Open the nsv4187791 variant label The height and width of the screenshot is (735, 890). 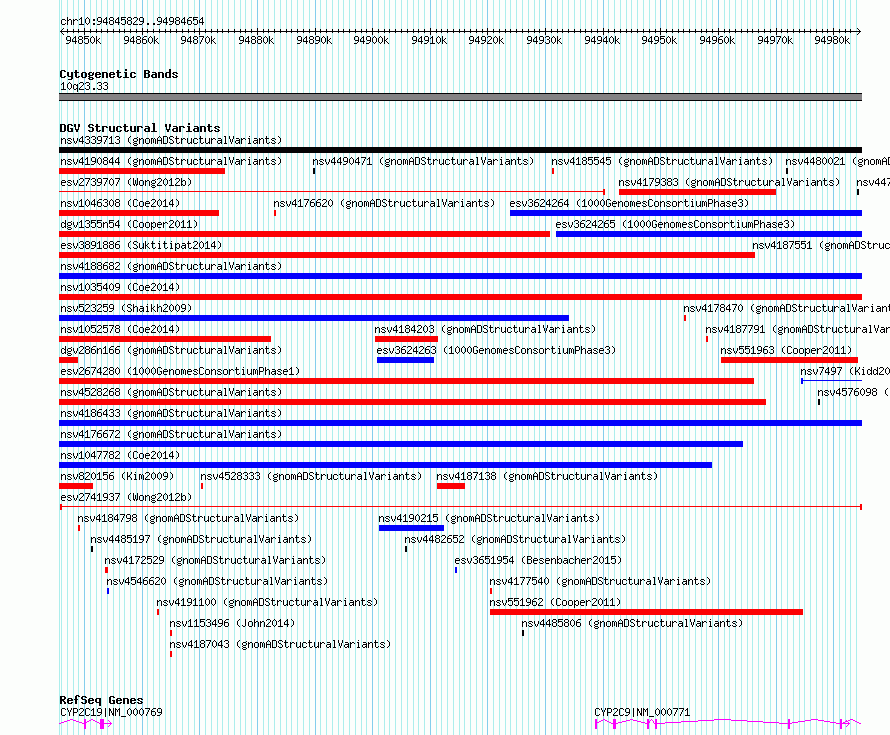click(x=797, y=329)
